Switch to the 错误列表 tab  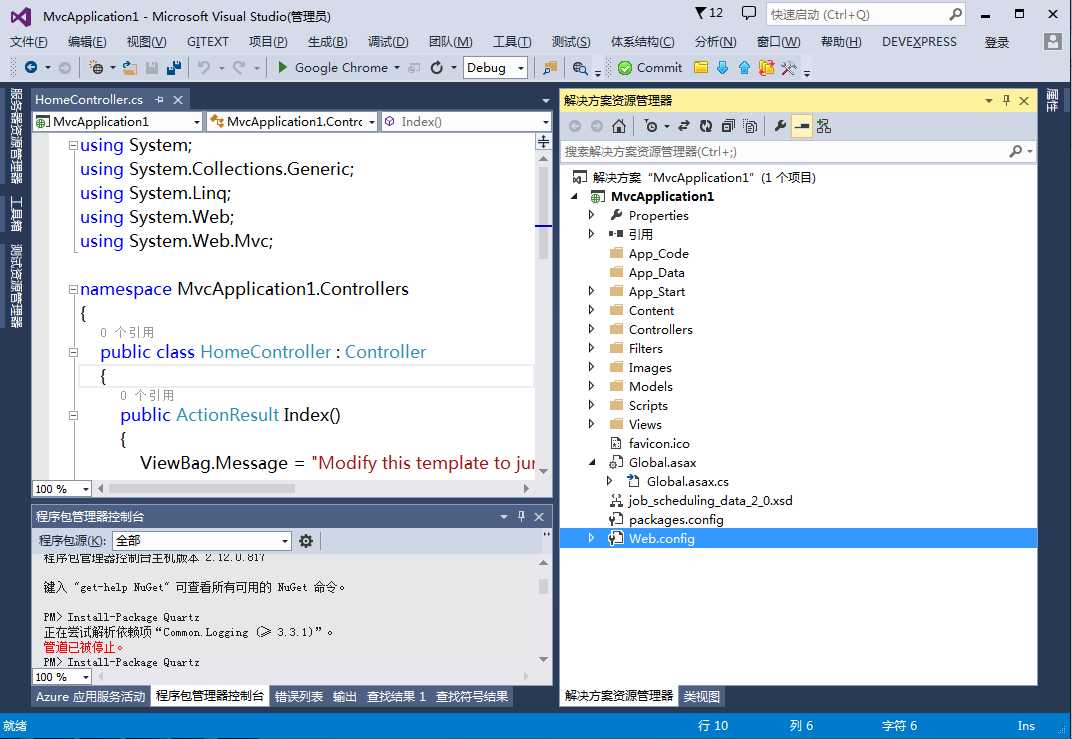pos(299,697)
